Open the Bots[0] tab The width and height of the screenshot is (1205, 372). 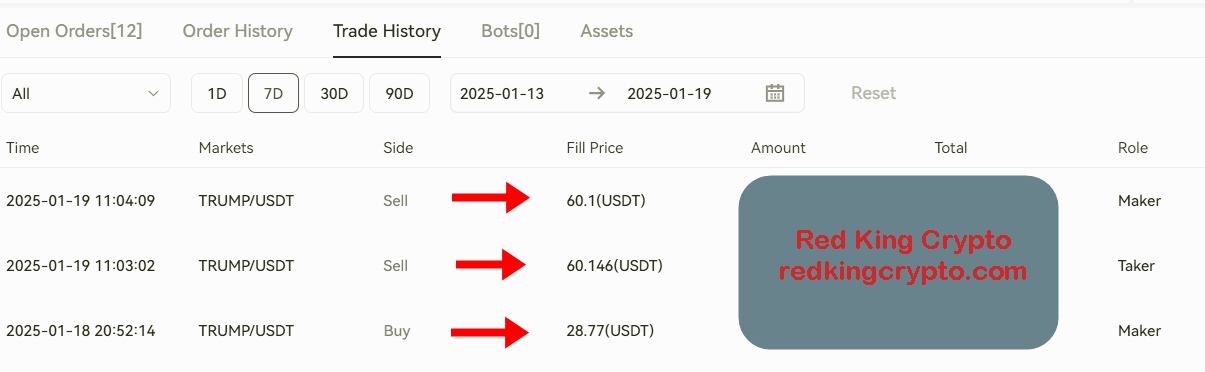pyautogui.click(x=510, y=31)
